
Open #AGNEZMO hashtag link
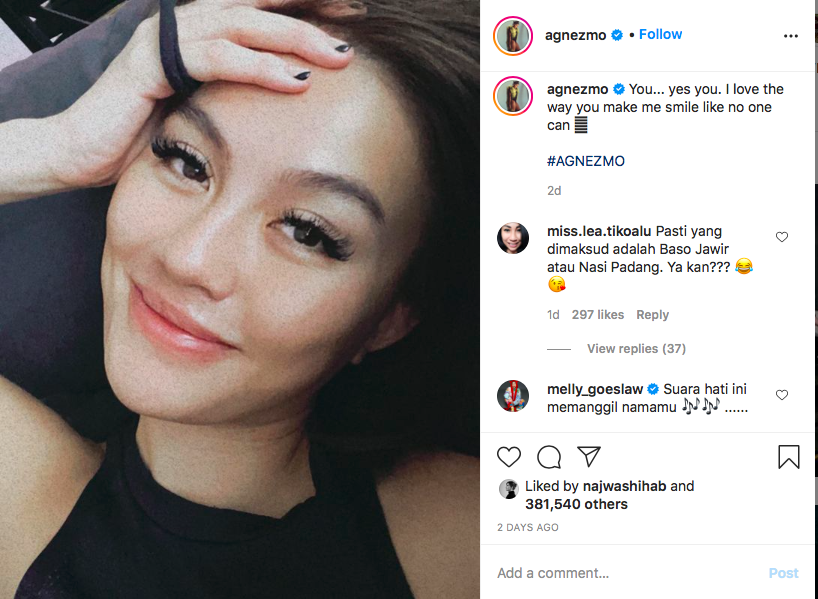(x=586, y=161)
